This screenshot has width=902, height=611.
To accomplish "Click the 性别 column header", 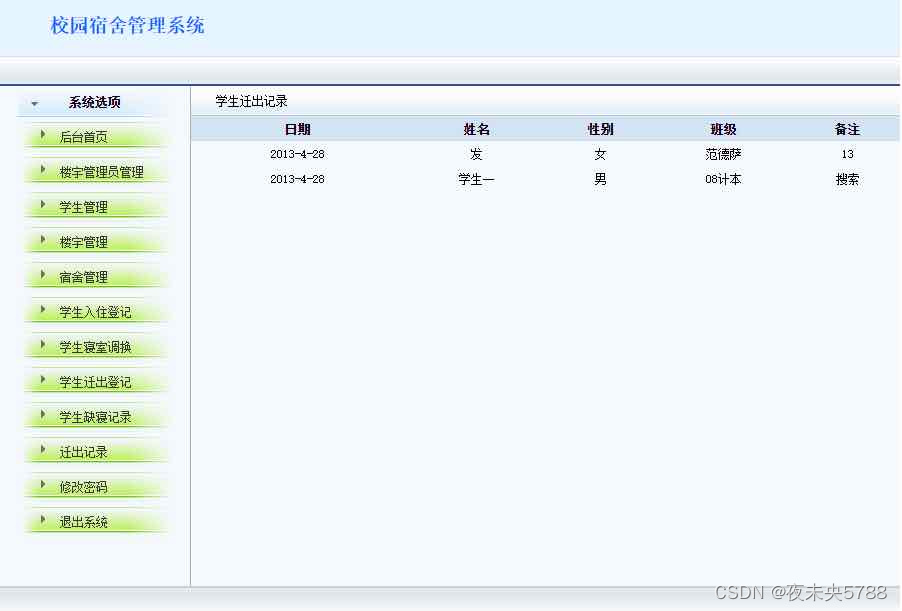I will 600,129.
